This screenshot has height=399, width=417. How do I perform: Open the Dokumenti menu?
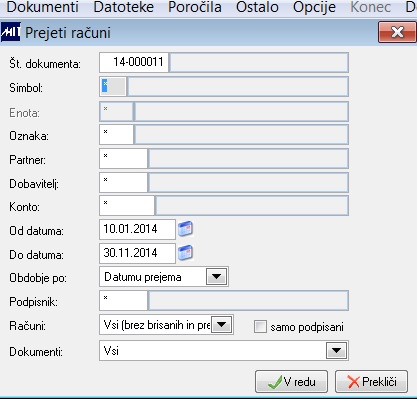(x=42, y=7)
